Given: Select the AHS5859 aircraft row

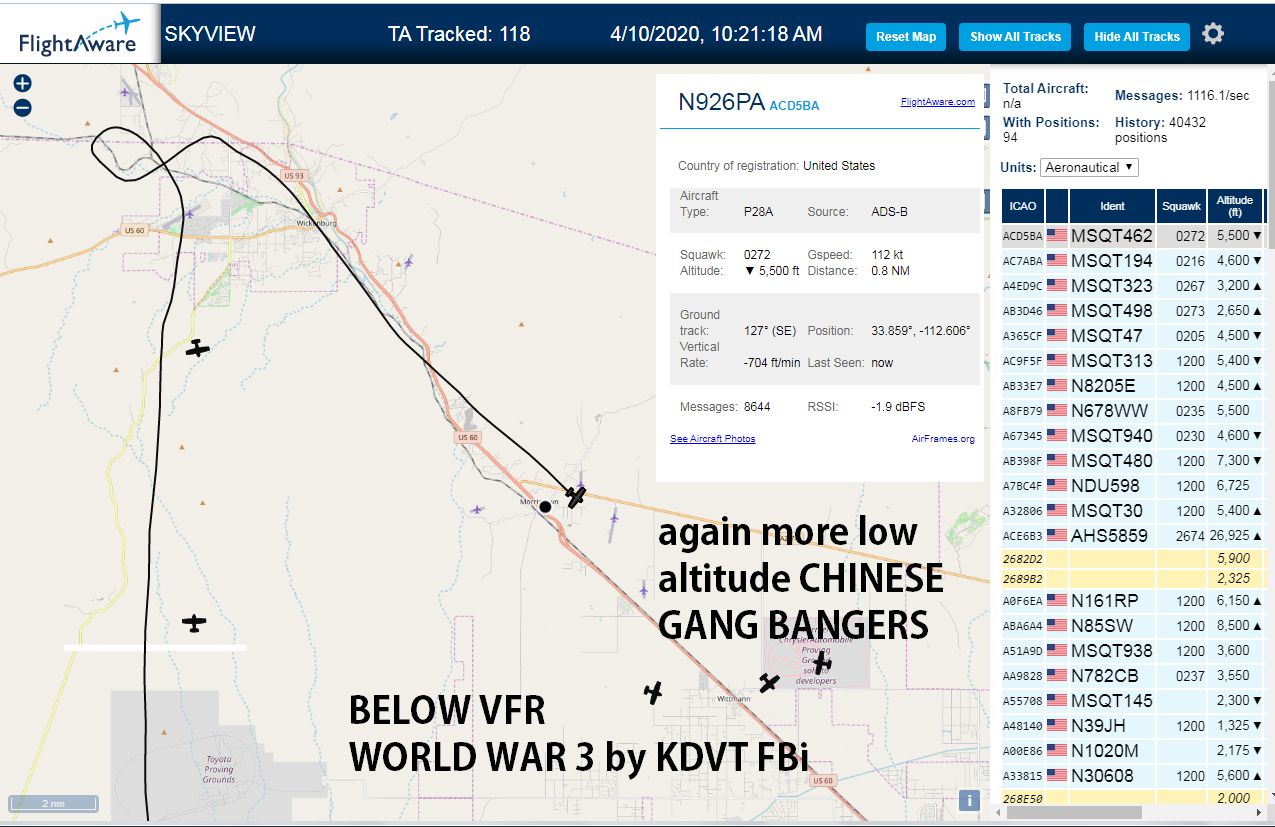Looking at the screenshot, I should point(1134,536).
